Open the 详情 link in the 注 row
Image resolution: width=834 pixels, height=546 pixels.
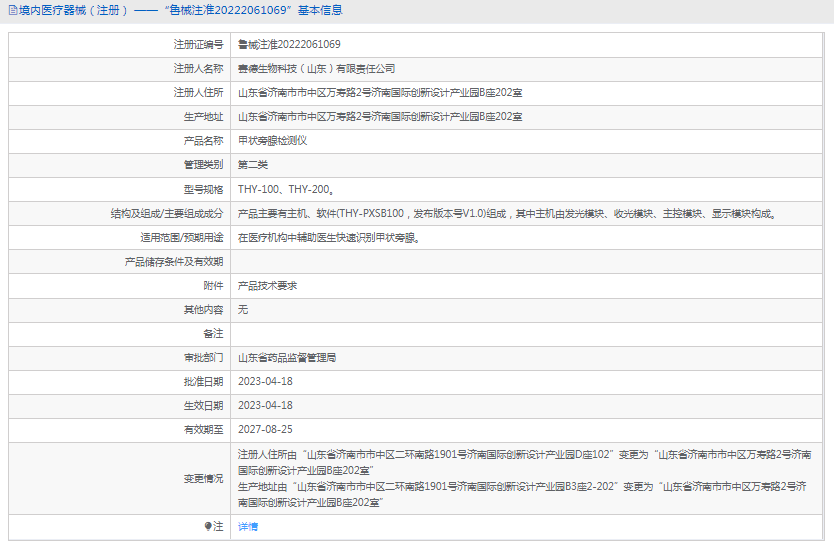[x=248, y=526]
